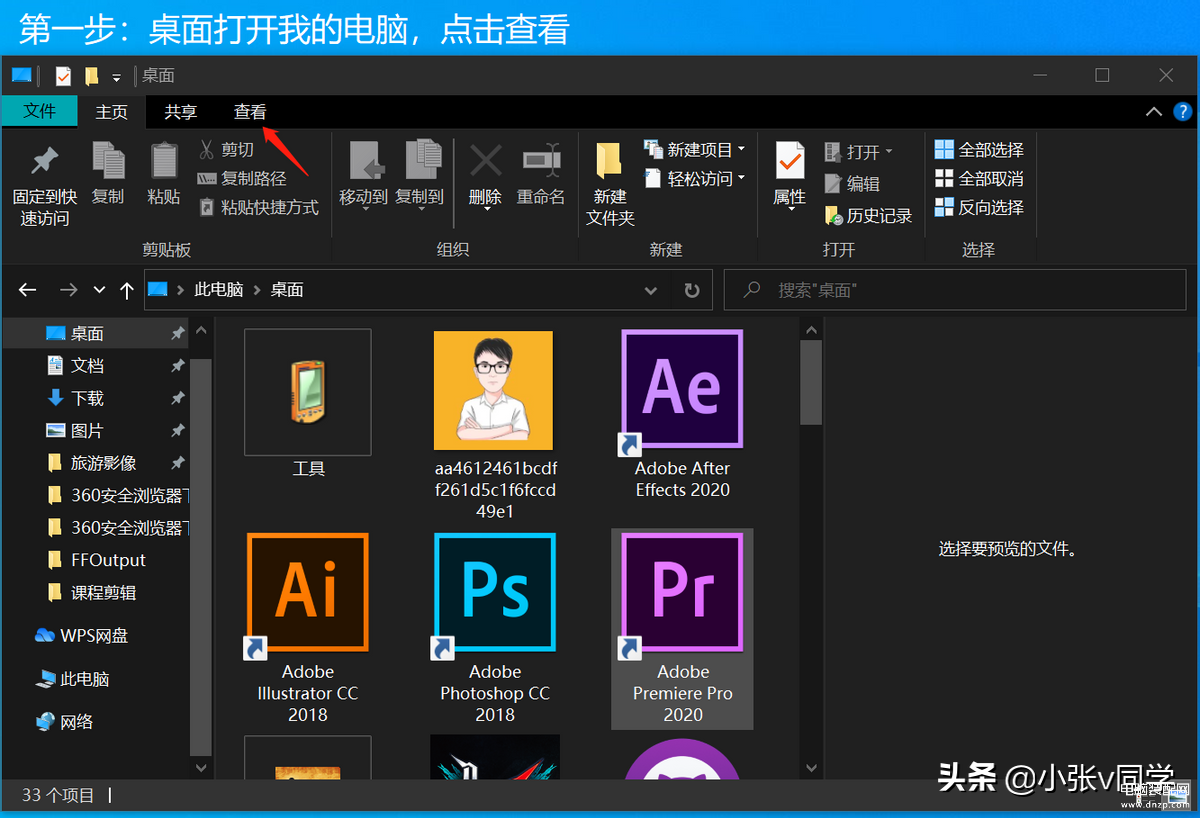This screenshot has width=1200, height=818.
Task: Click the address bar refresh icon
Action: tap(691, 290)
